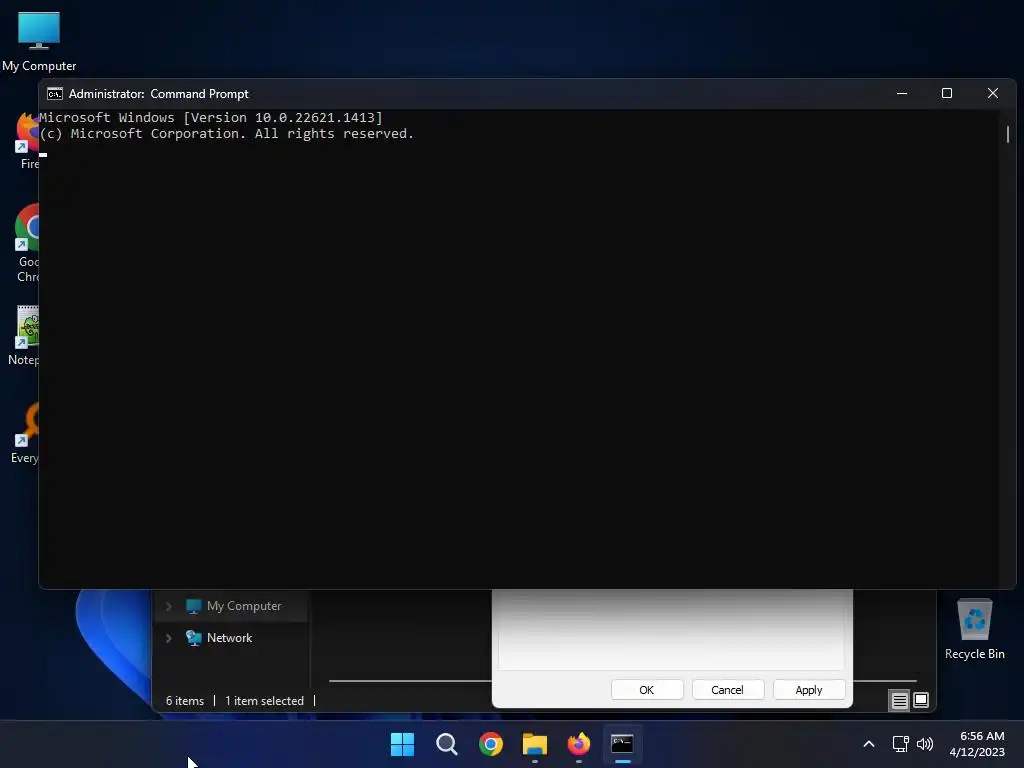This screenshot has height=768, width=1024.
Task: Switch Explorer to details view
Action: point(899,701)
